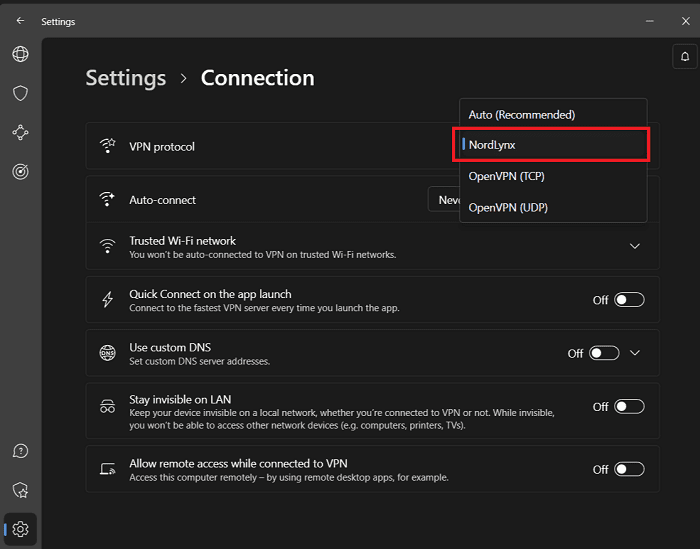The height and width of the screenshot is (549, 700).
Task: Click the Trusted Wi-Fi network title
Action: click(x=183, y=241)
